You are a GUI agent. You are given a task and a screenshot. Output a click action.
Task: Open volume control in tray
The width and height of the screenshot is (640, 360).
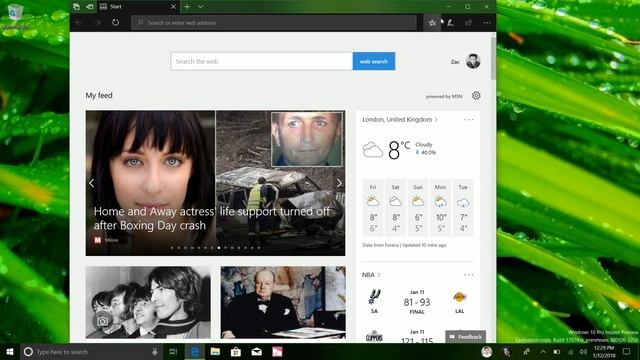tap(583, 351)
